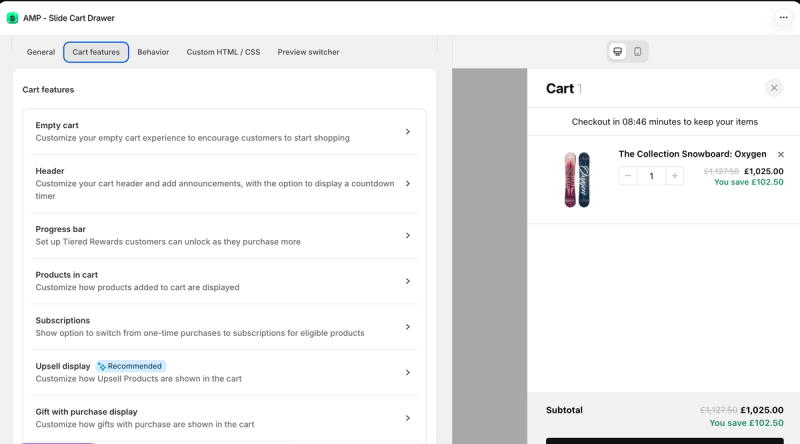Open Upsell display settings title
This screenshot has width=800, height=444.
(x=63, y=366)
